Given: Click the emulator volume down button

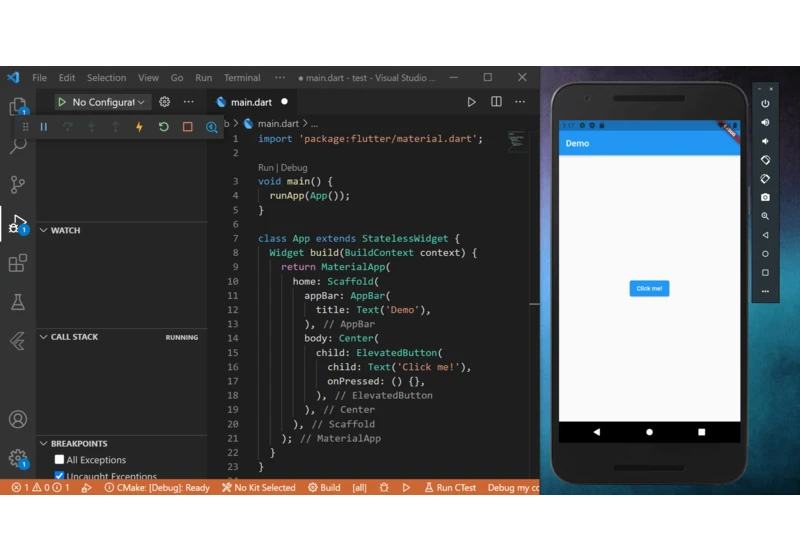Looking at the screenshot, I should (765, 141).
